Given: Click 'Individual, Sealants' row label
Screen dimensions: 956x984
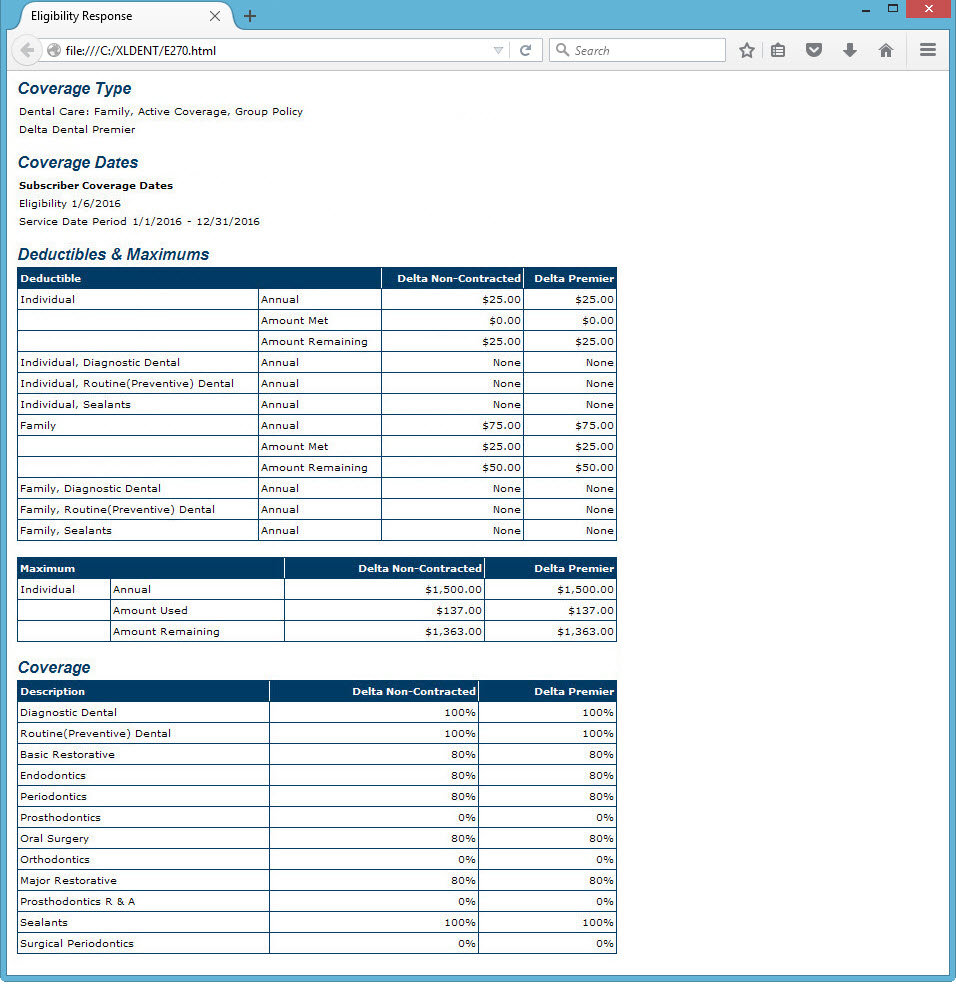Looking at the screenshot, I should click(x=75, y=405).
